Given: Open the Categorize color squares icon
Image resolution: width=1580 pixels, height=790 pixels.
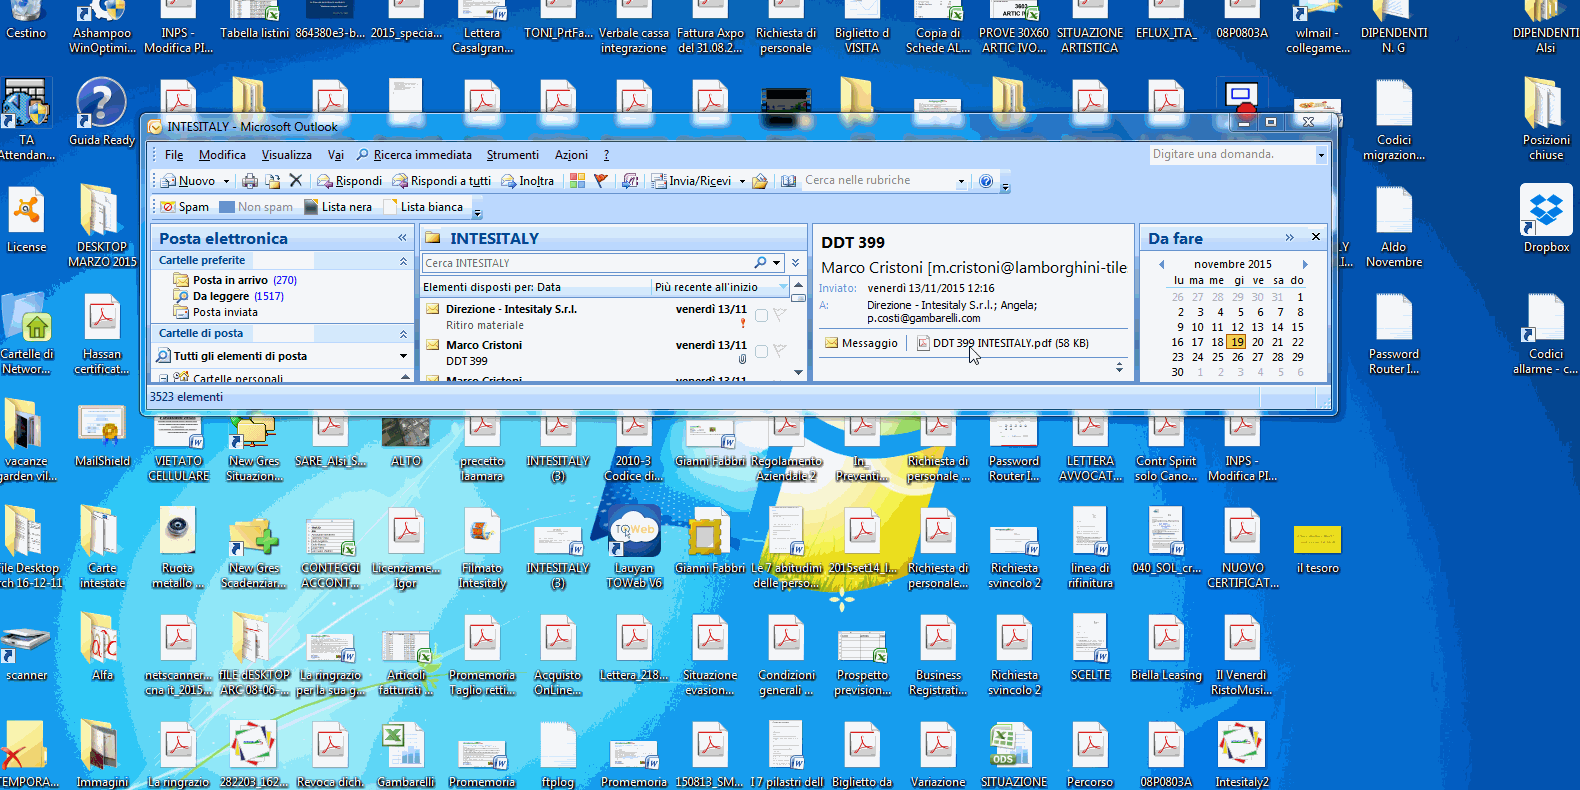Looking at the screenshot, I should 577,181.
